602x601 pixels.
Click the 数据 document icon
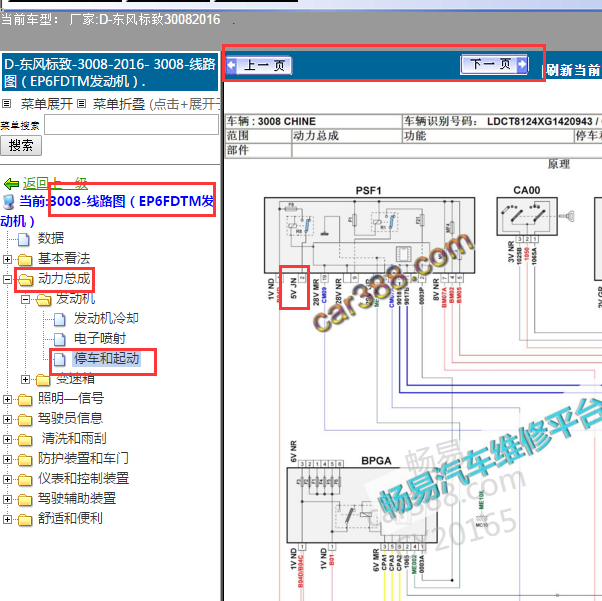24,239
